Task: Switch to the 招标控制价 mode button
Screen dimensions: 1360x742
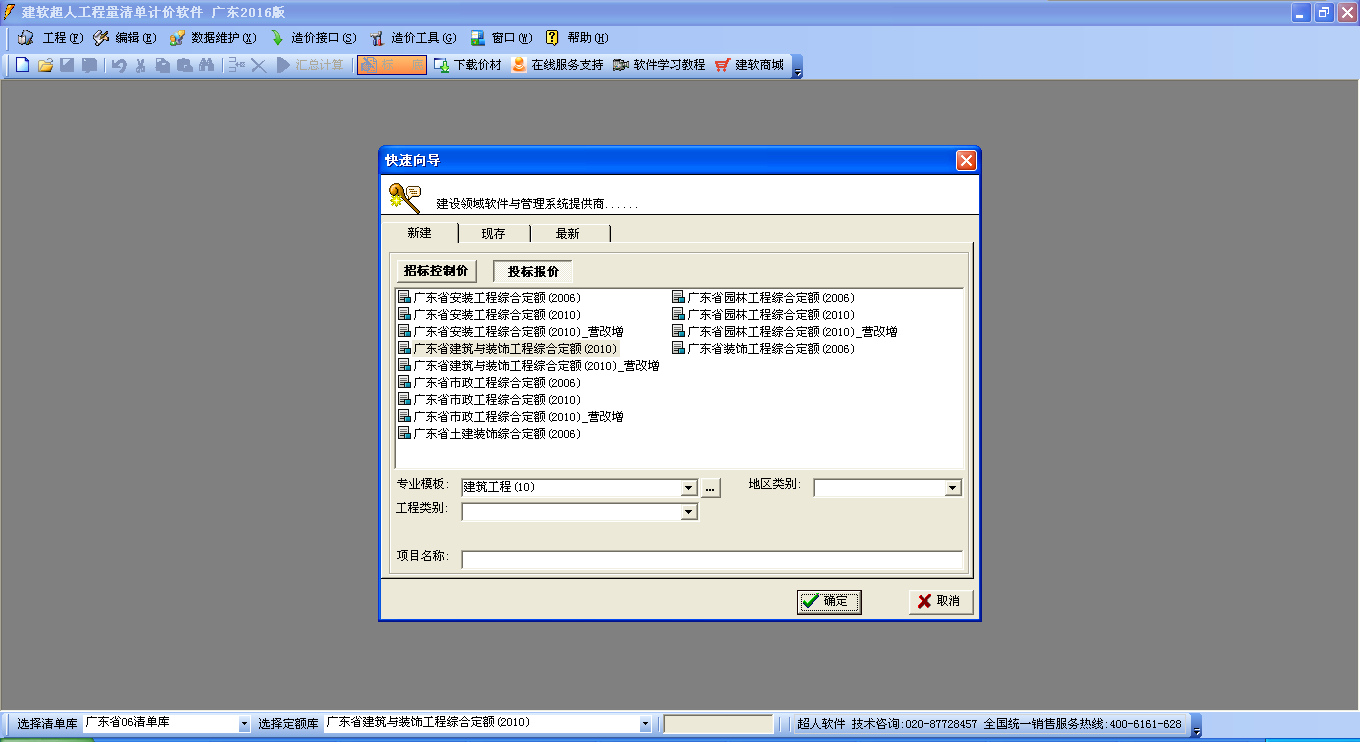Action: click(437, 270)
